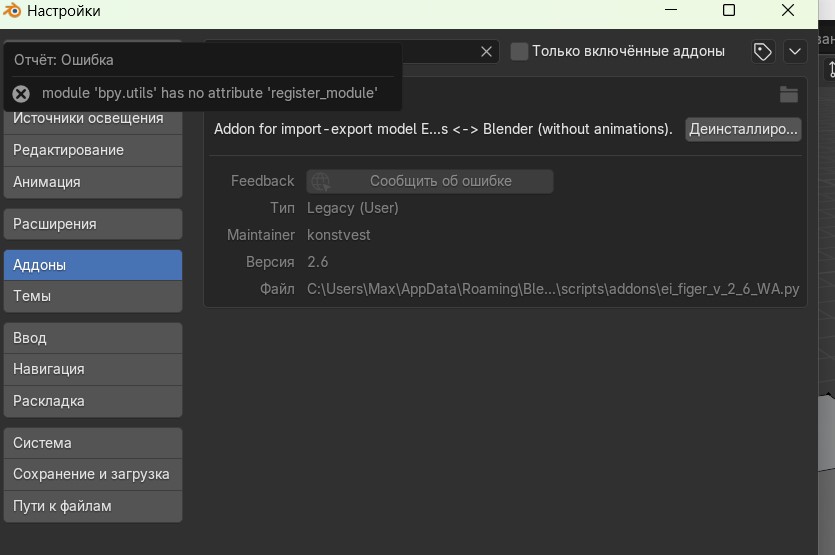Open the Темы preferences tab
835x555 pixels.
pyautogui.click(x=93, y=296)
